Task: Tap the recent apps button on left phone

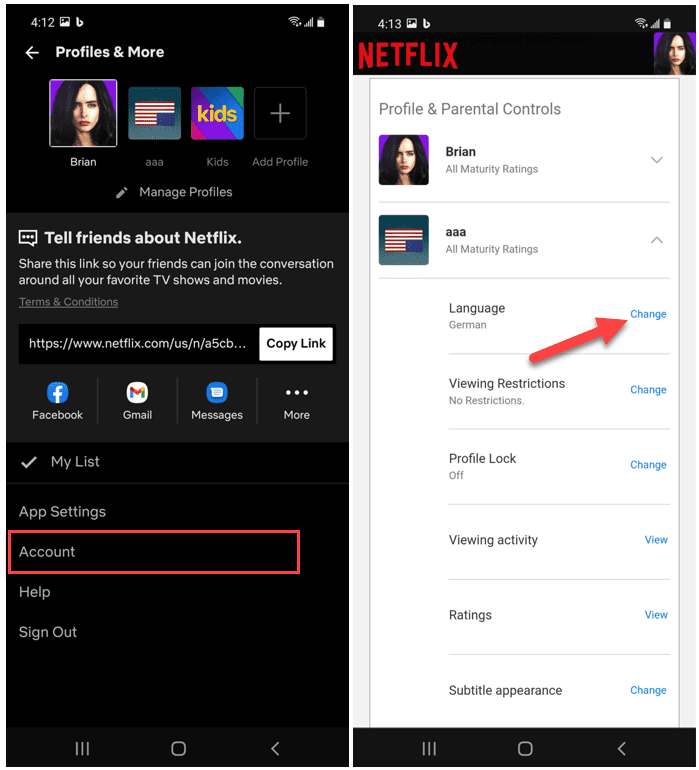Action: point(83,749)
